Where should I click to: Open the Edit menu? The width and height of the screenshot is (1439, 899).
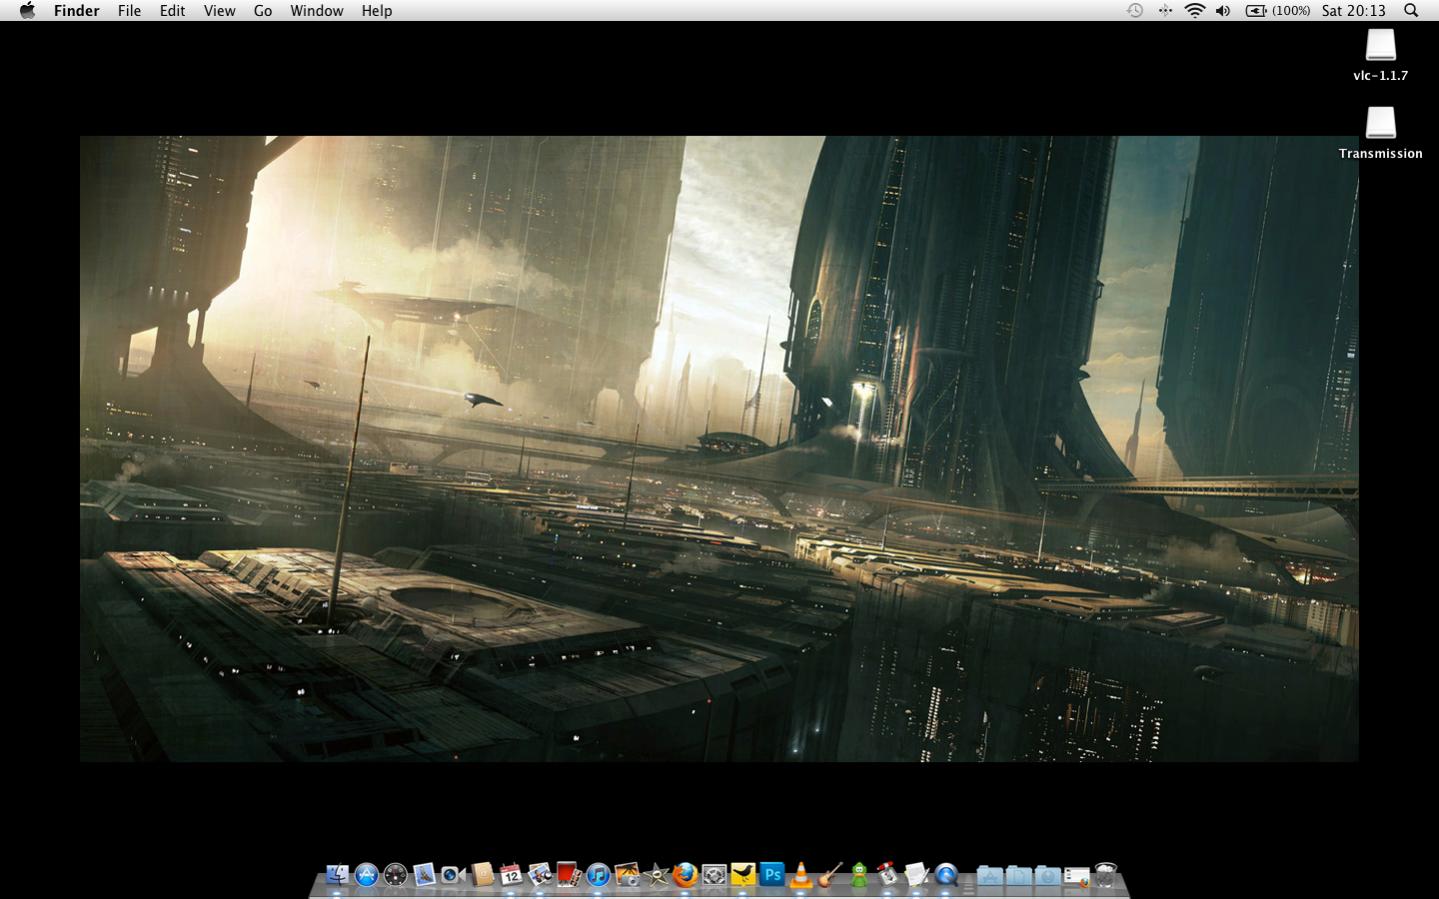click(x=172, y=10)
